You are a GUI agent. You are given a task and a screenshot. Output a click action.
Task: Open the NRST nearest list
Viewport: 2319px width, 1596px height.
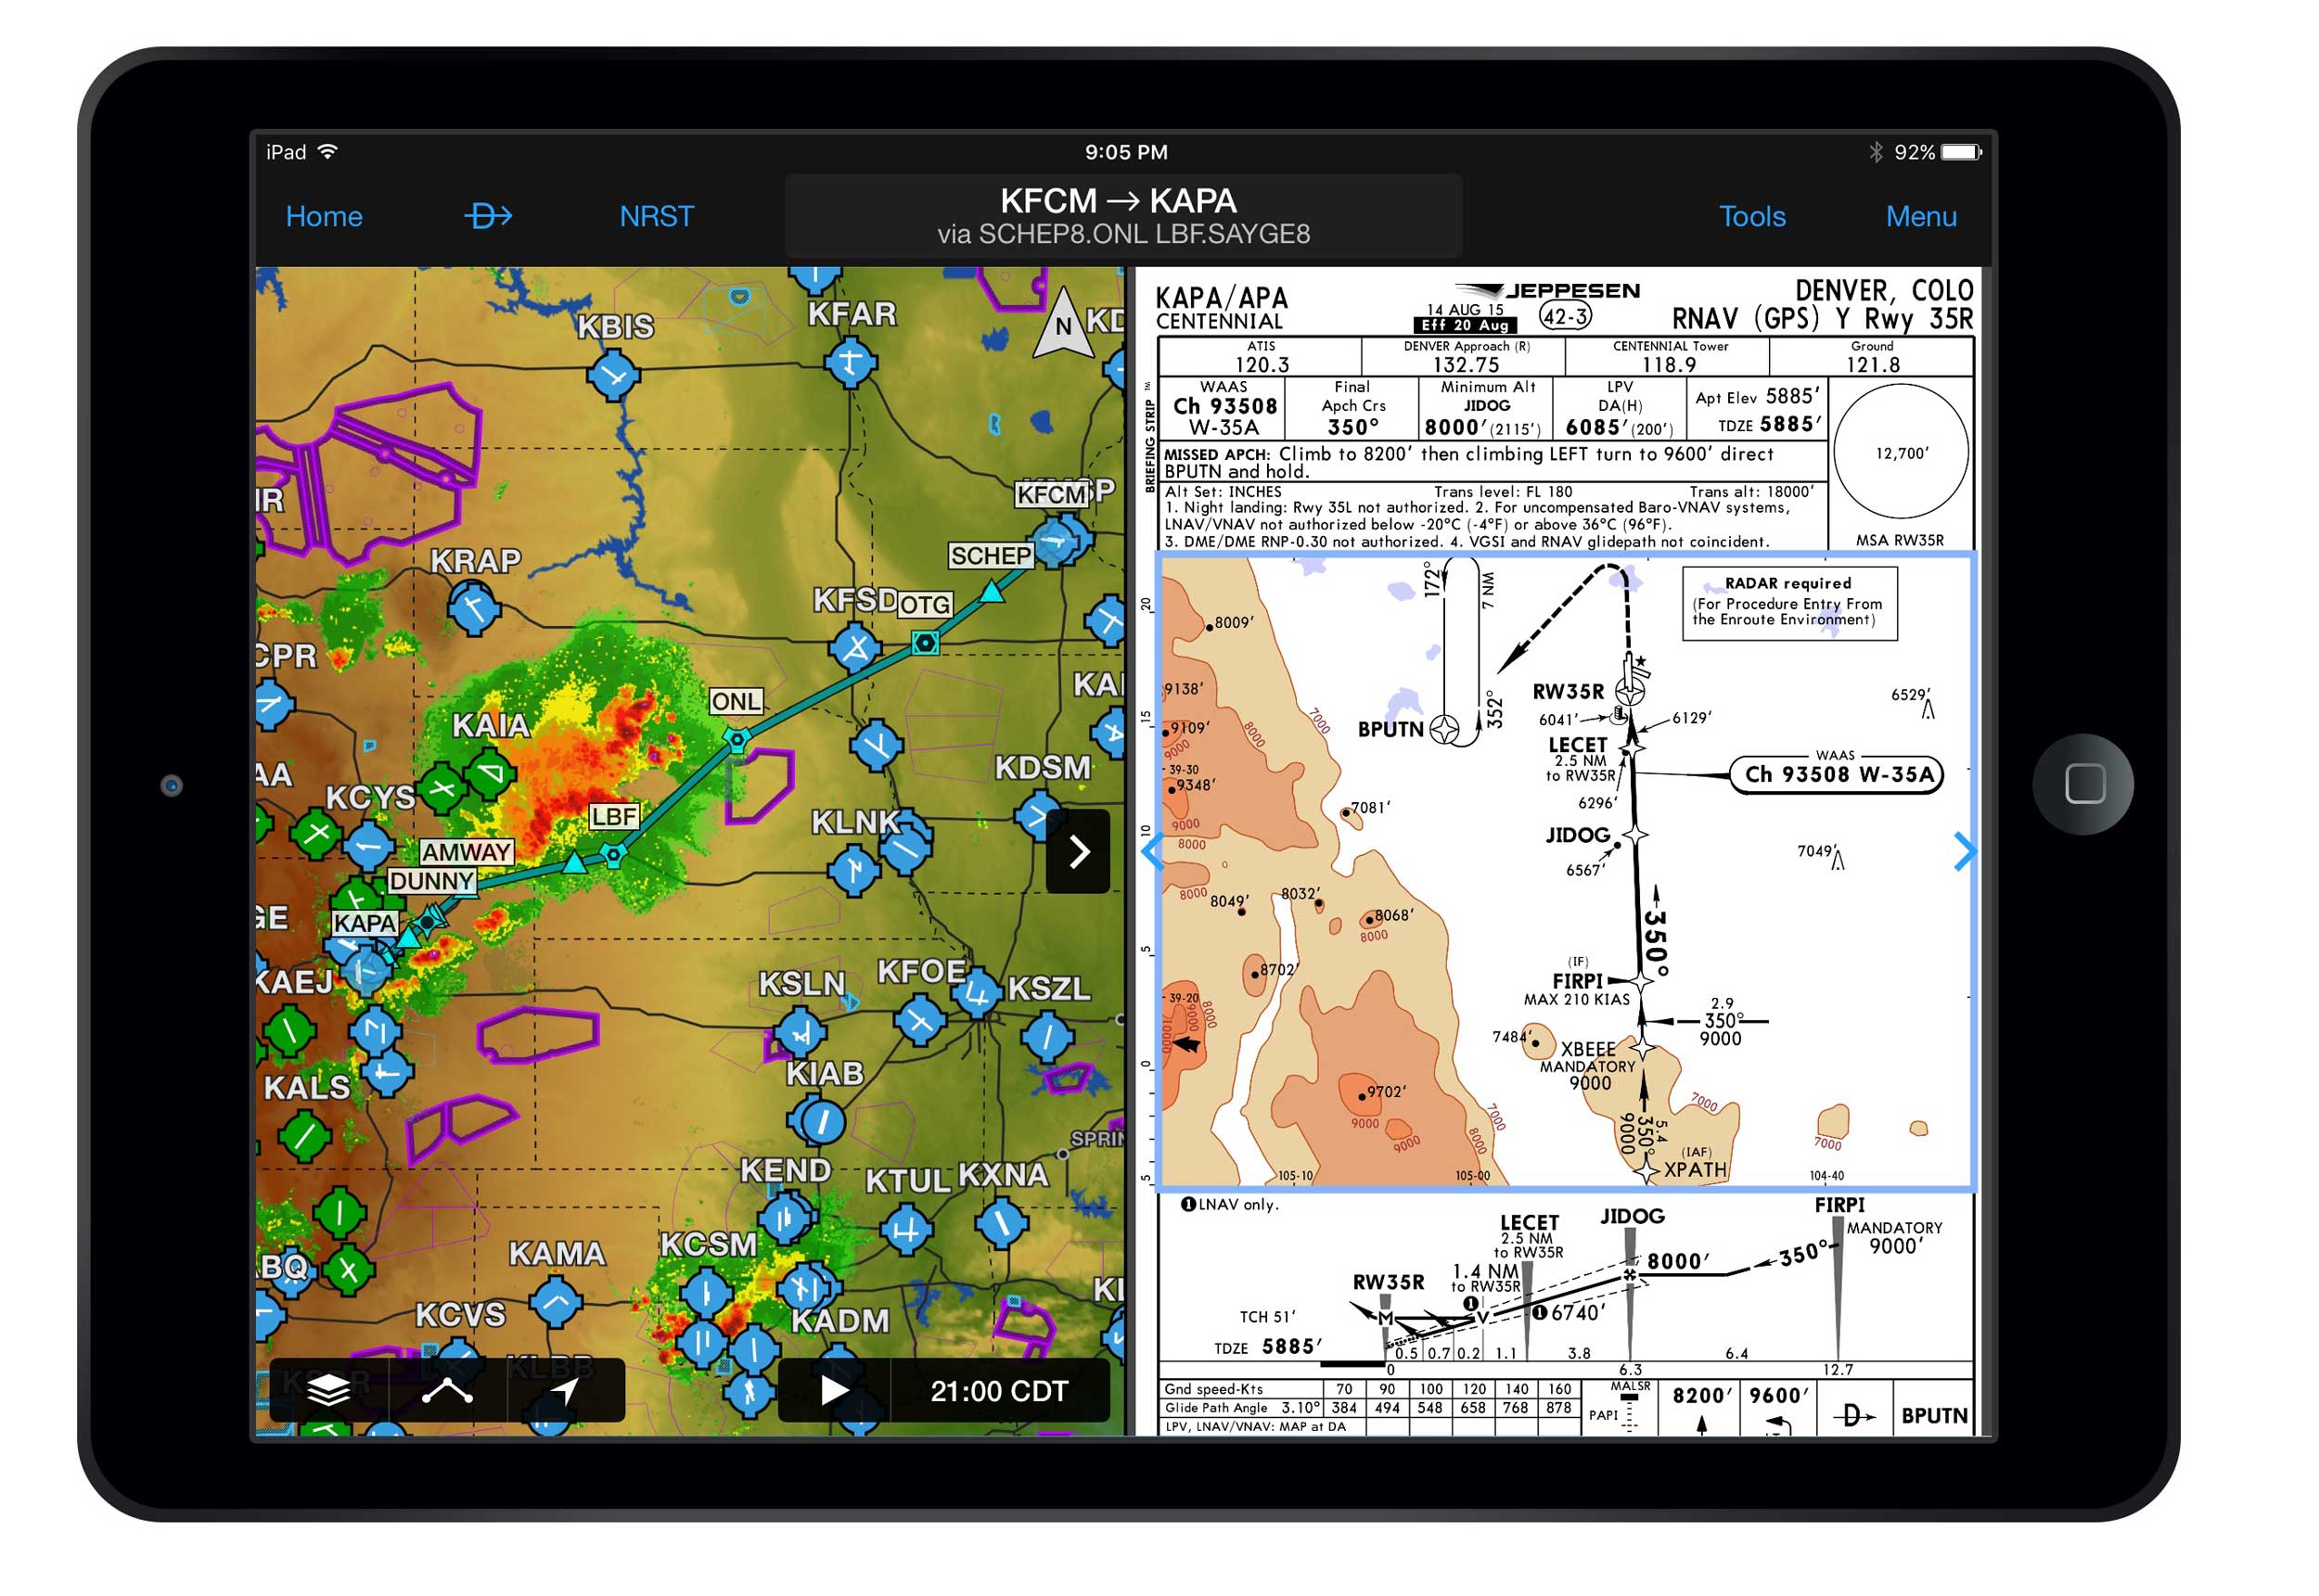point(656,216)
